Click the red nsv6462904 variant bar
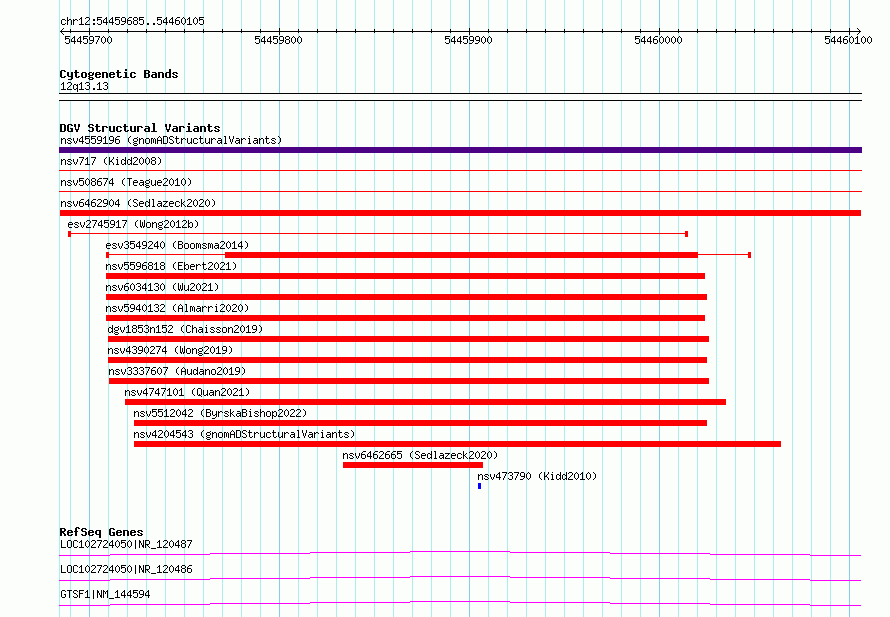This screenshot has width=890, height=617. tap(460, 213)
